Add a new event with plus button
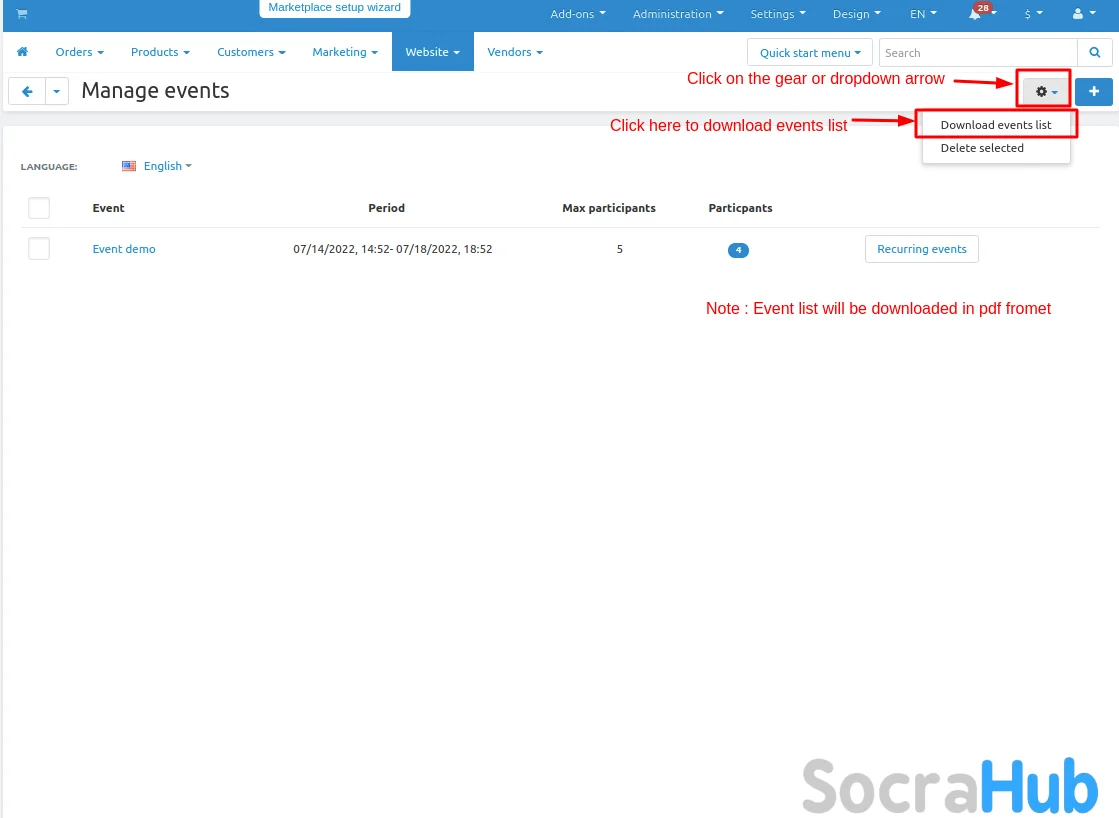Viewport: 1119px width, 818px height. pyautogui.click(x=1093, y=91)
